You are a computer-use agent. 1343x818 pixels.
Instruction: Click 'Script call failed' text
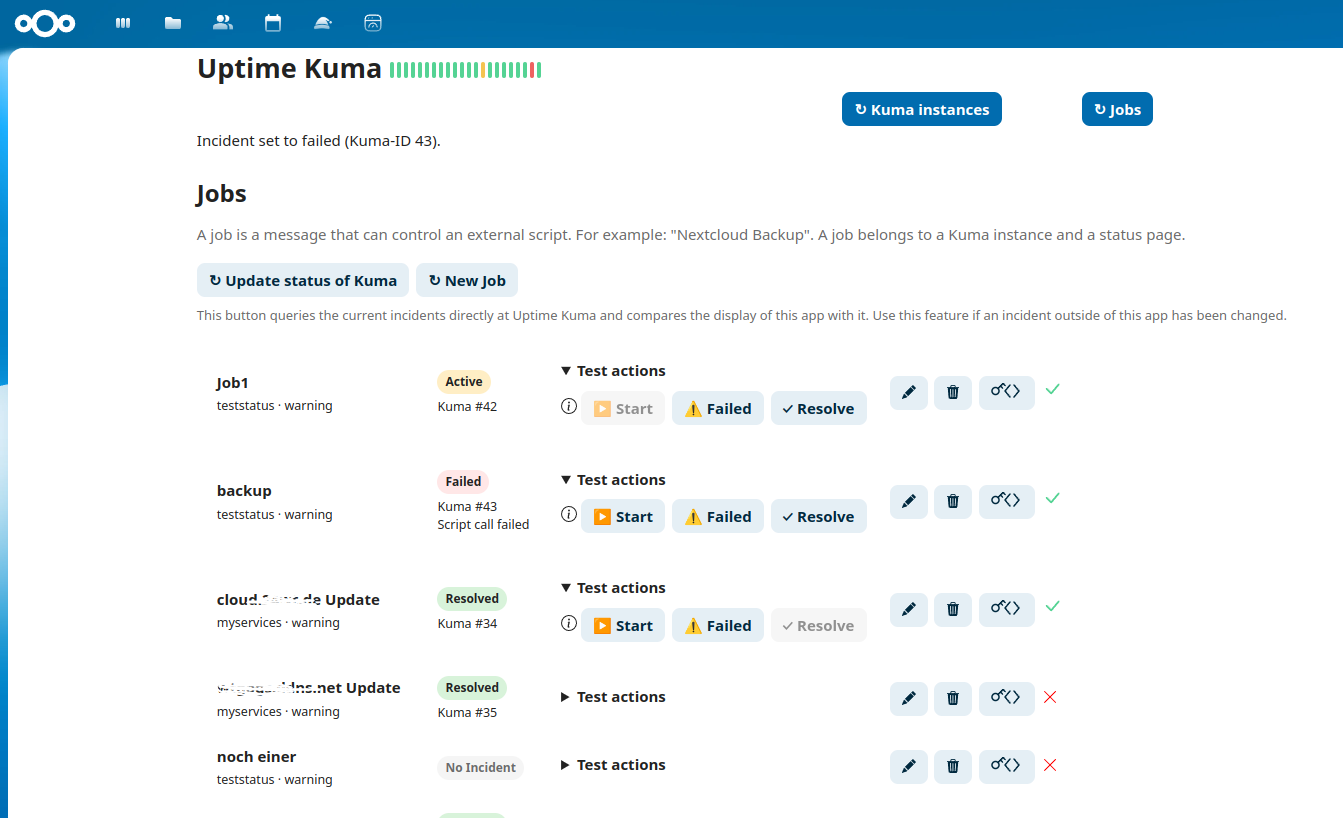(483, 524)
